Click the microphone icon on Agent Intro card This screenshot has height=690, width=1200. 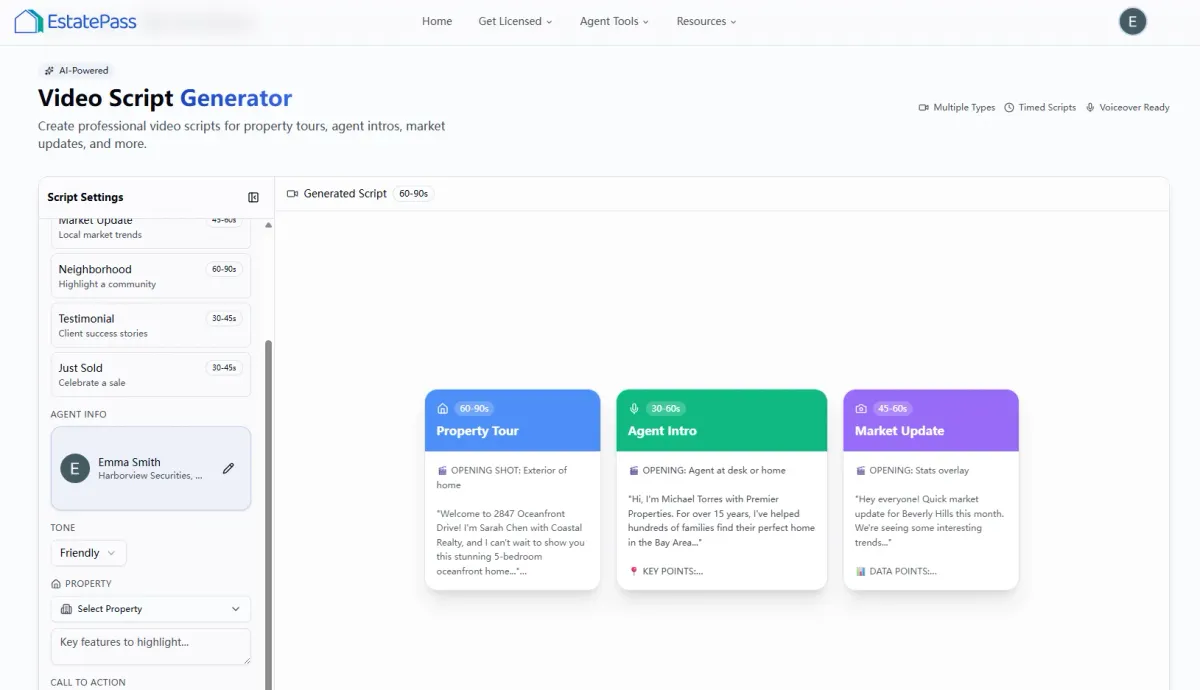pos(634,409)
